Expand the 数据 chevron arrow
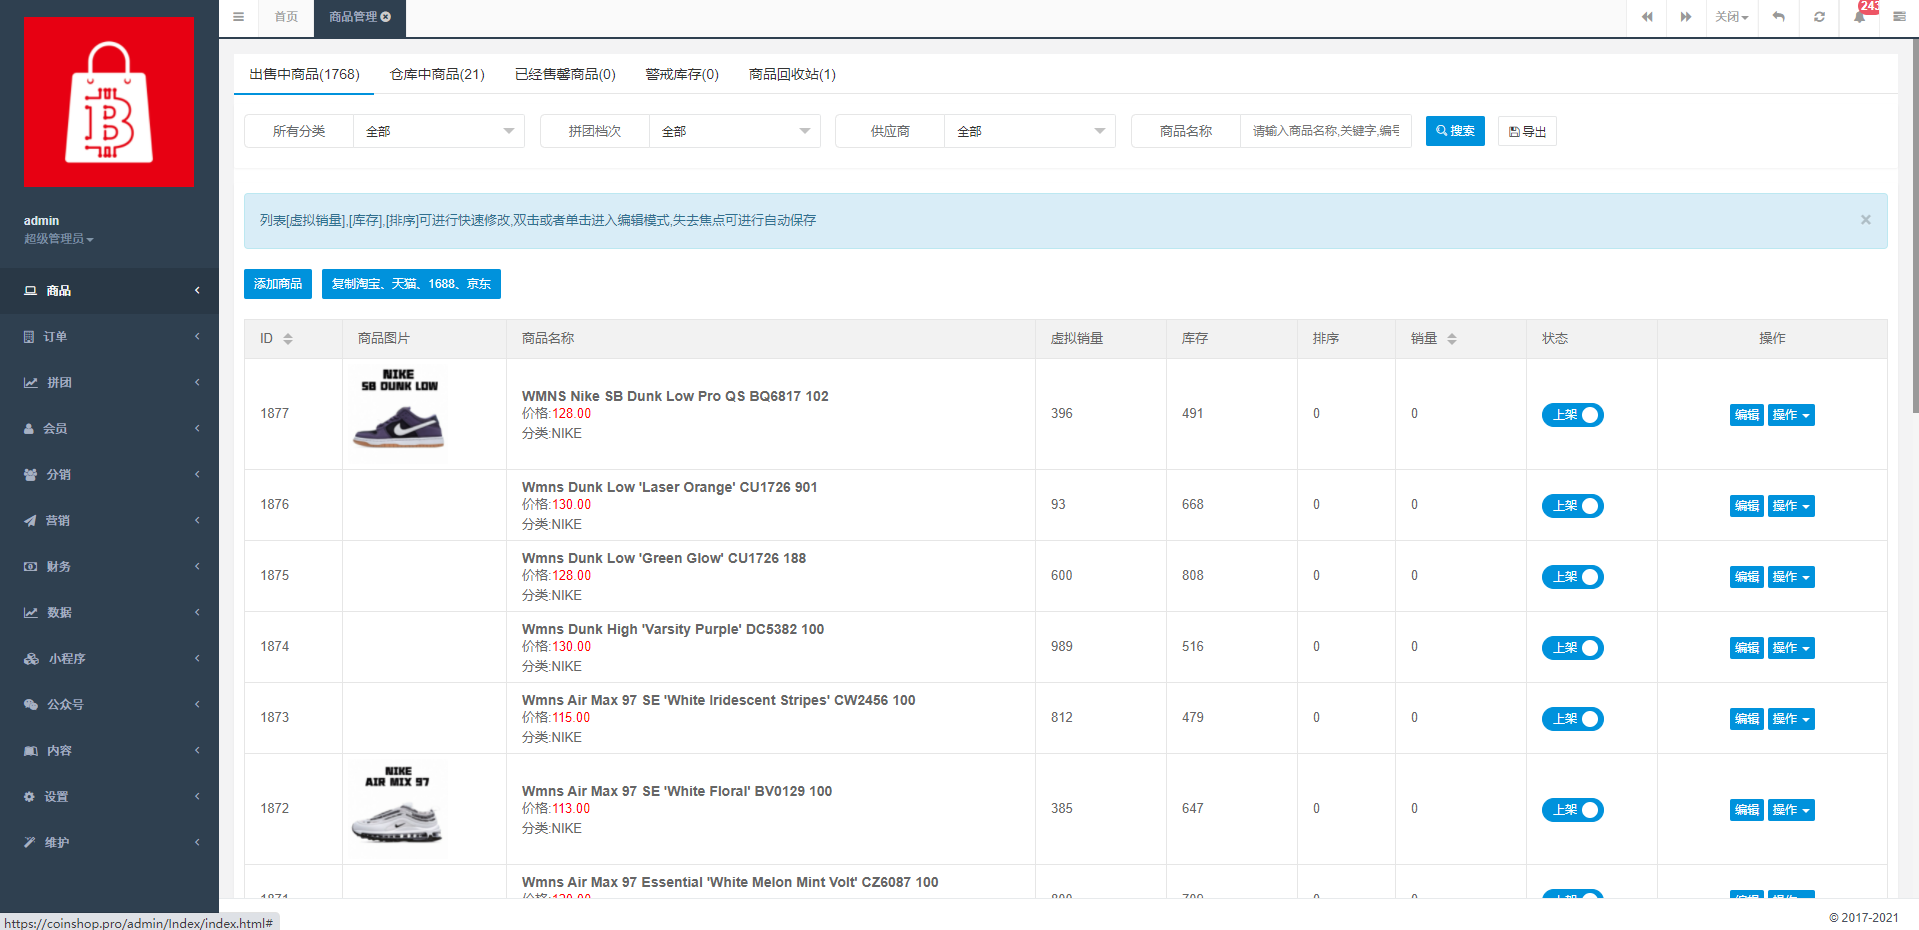 pyautogui.click(x=197, y=613)
